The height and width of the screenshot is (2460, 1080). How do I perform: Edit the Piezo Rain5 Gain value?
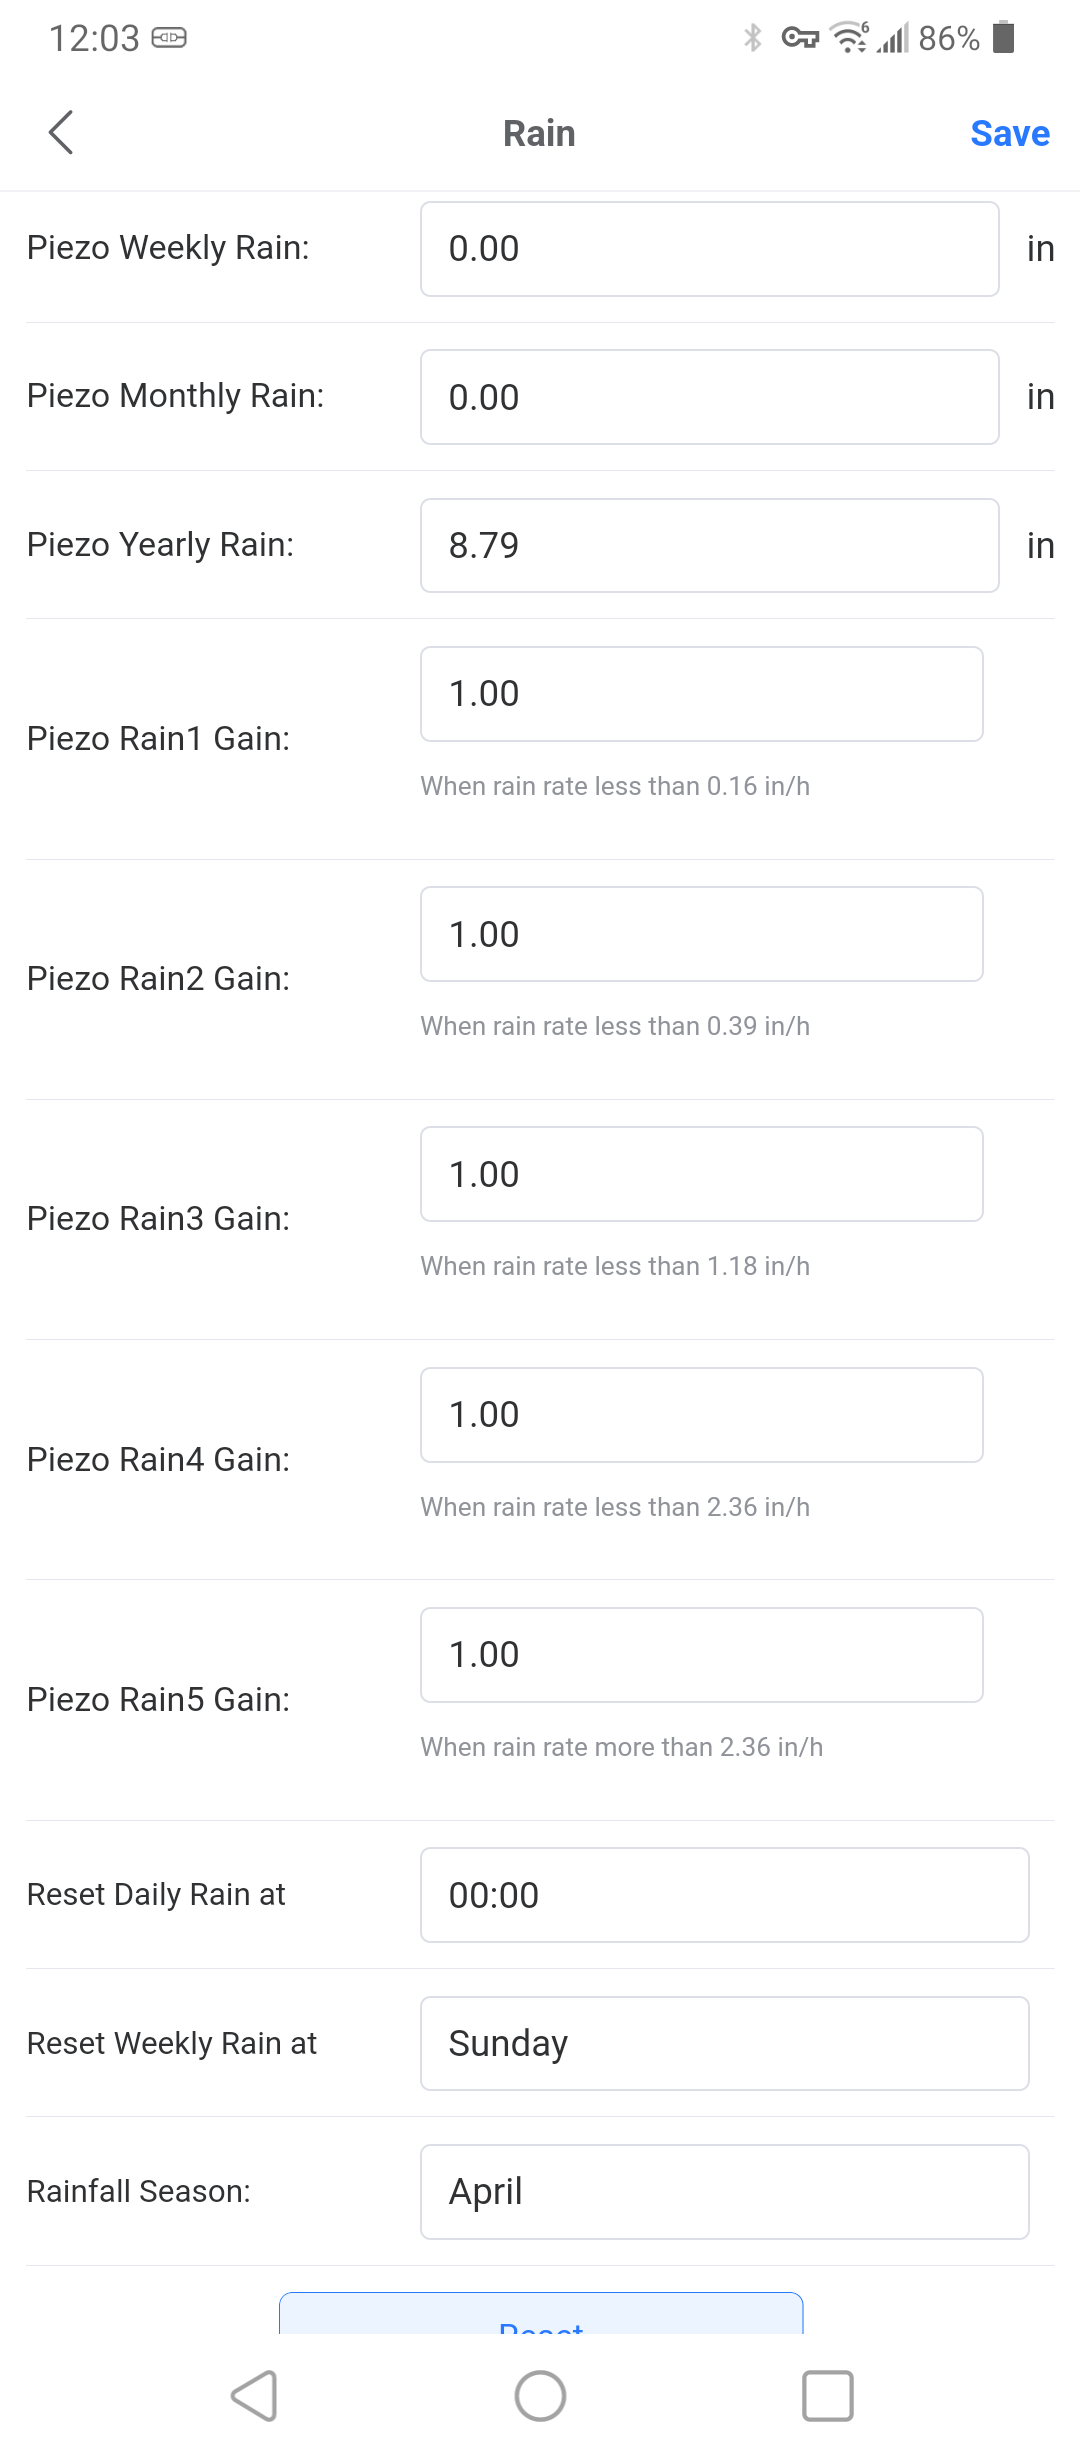(701, 1655)
